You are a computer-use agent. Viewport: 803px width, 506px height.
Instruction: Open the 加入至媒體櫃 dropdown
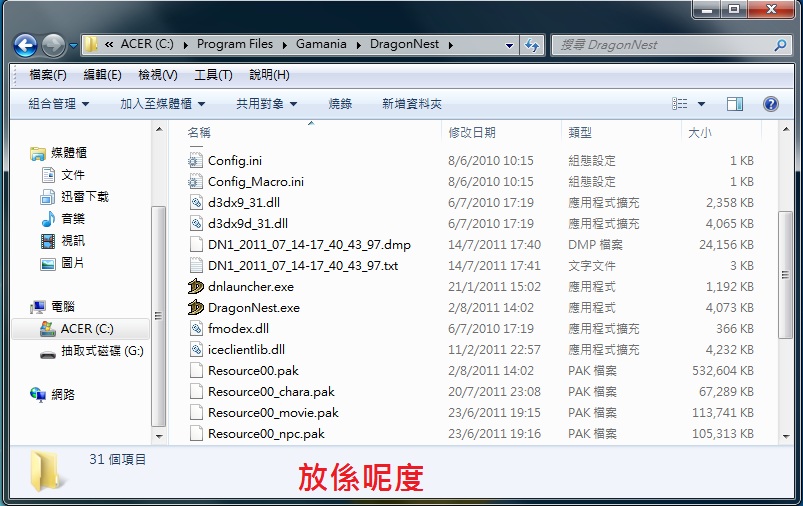[162, 104]
